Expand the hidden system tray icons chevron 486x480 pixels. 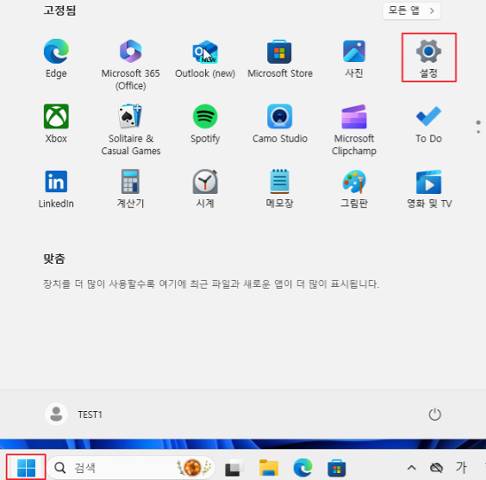click(412, 468)
